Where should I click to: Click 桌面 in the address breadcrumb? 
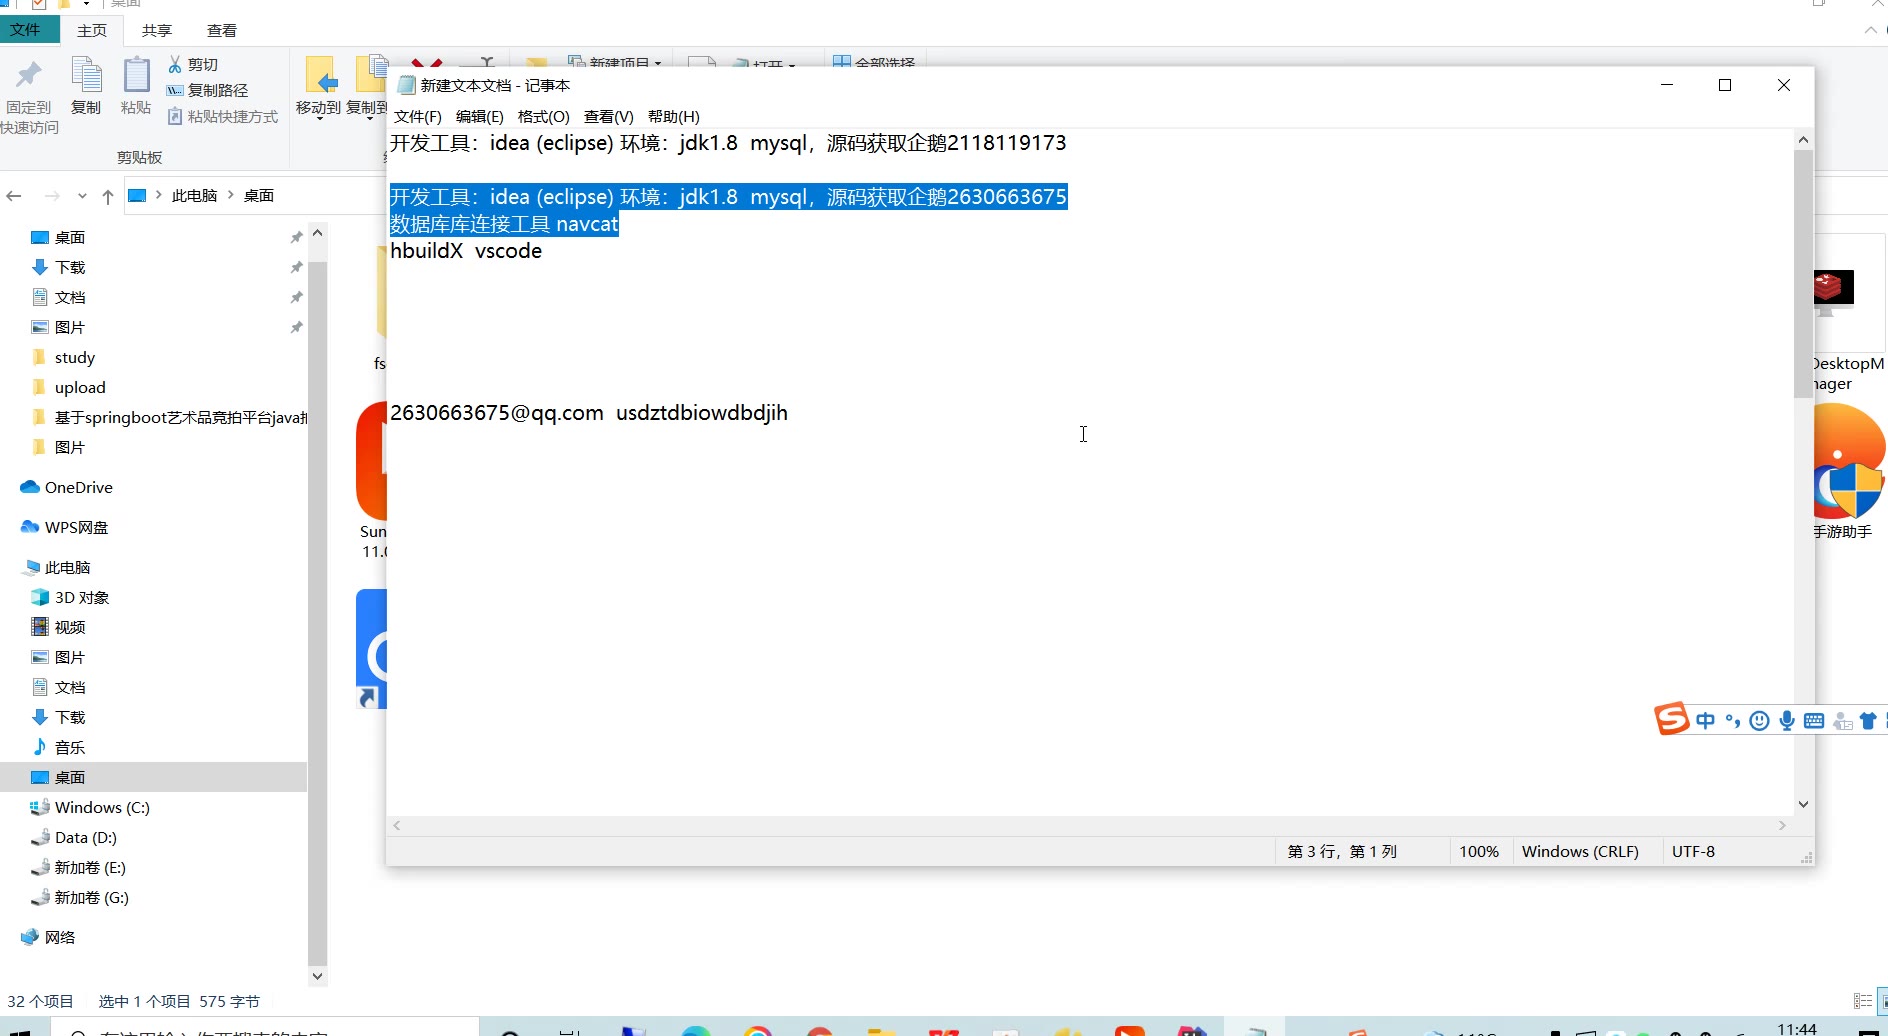click(x=259, y=195)
